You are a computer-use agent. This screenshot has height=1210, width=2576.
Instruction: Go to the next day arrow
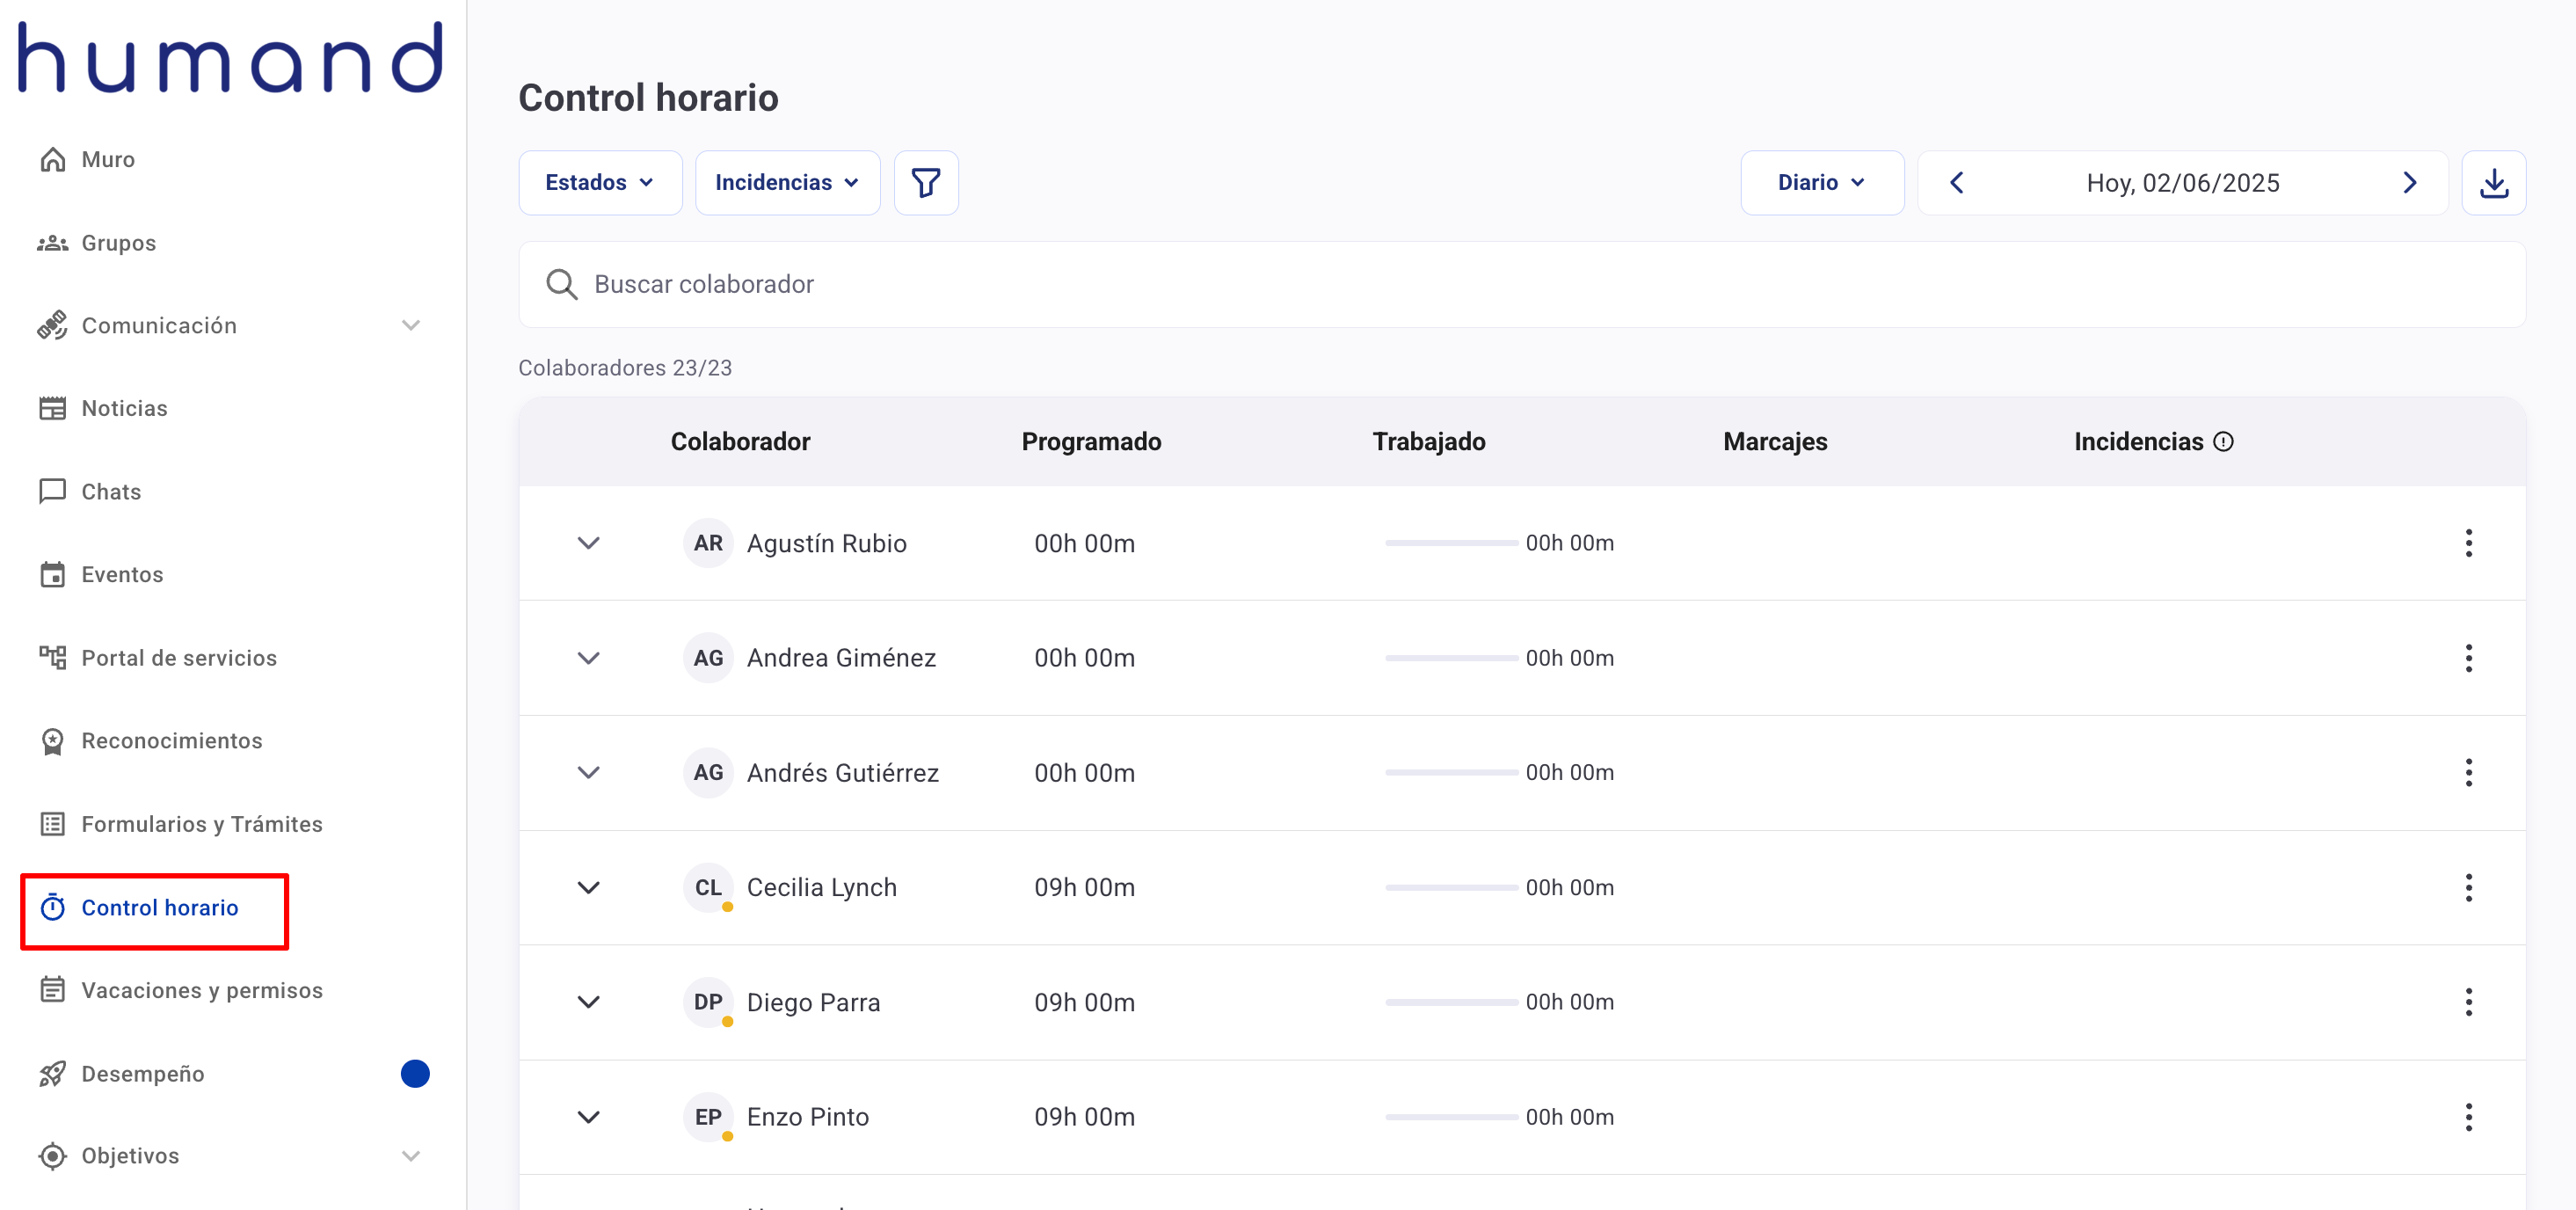(2409, 183)
